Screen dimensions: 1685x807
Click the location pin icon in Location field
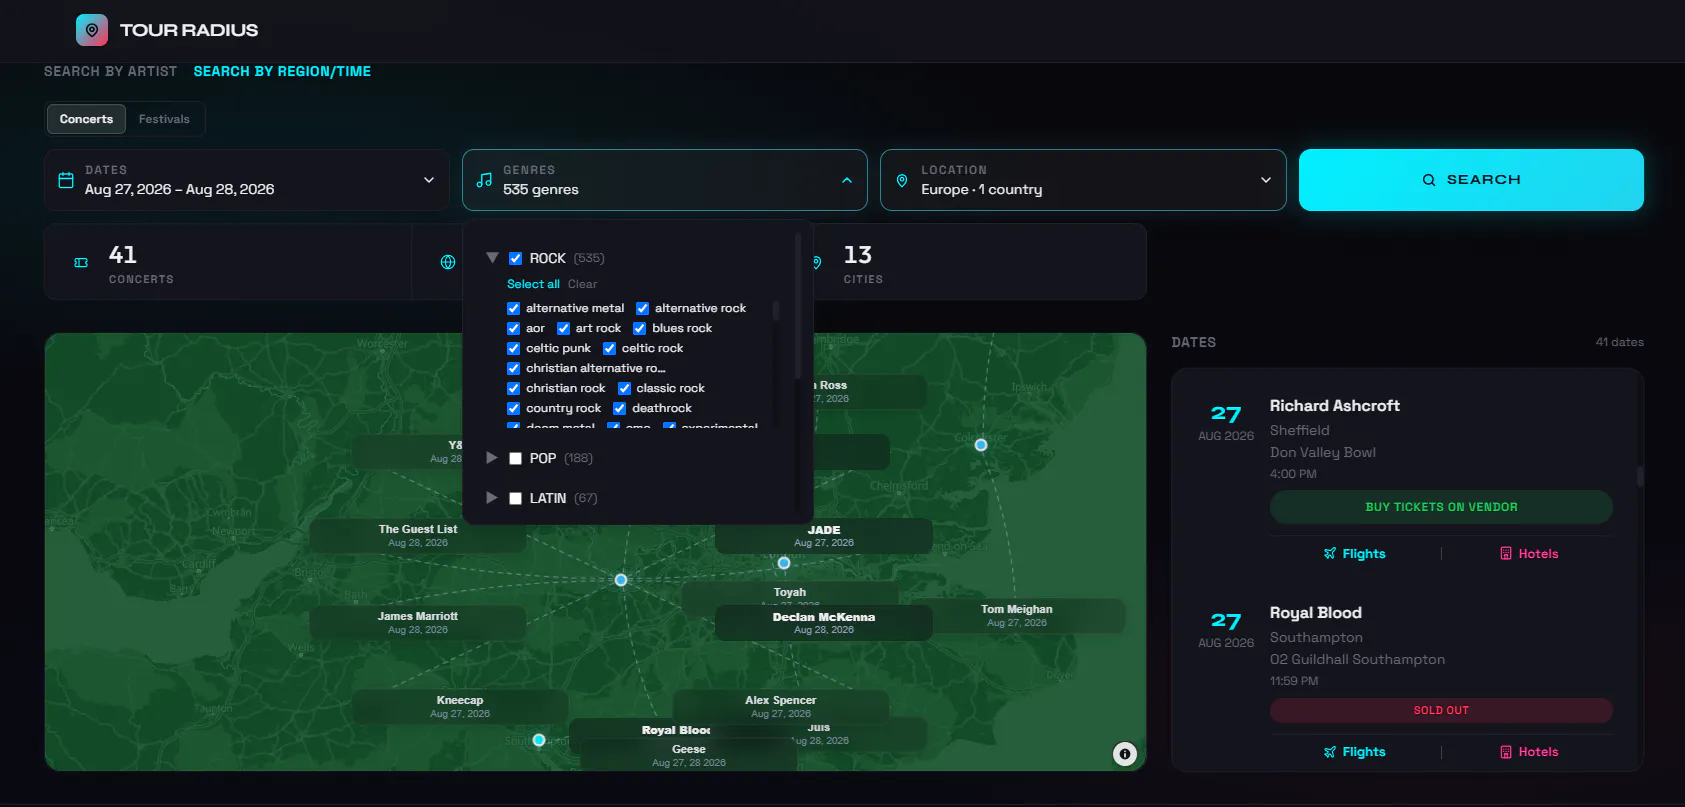(902, 180)
